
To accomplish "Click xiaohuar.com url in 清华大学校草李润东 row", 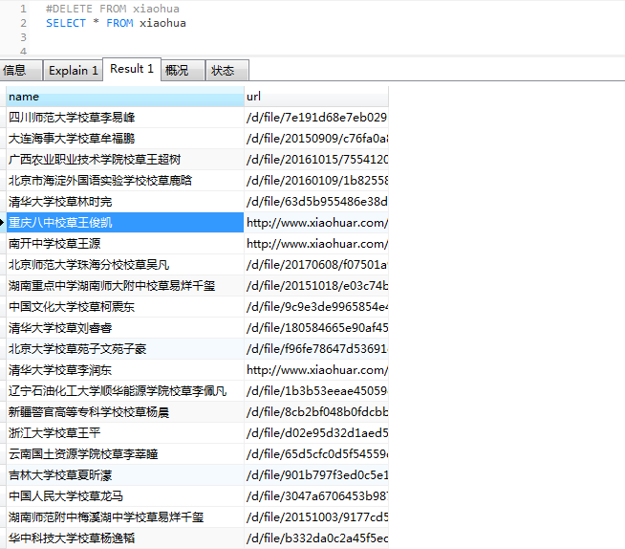I will [x=316, y=370].
